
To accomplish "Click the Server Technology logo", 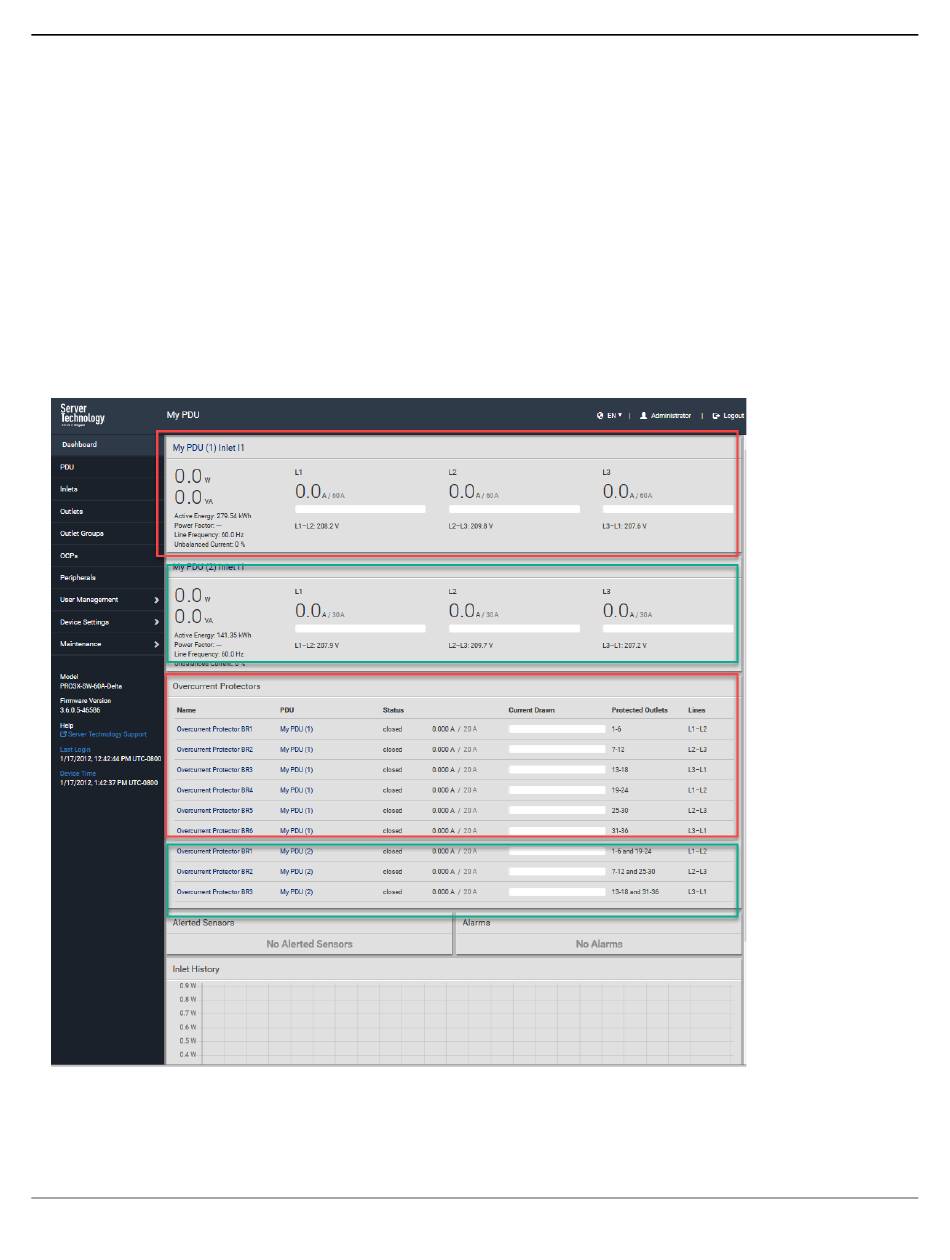I will pos(82,414).
